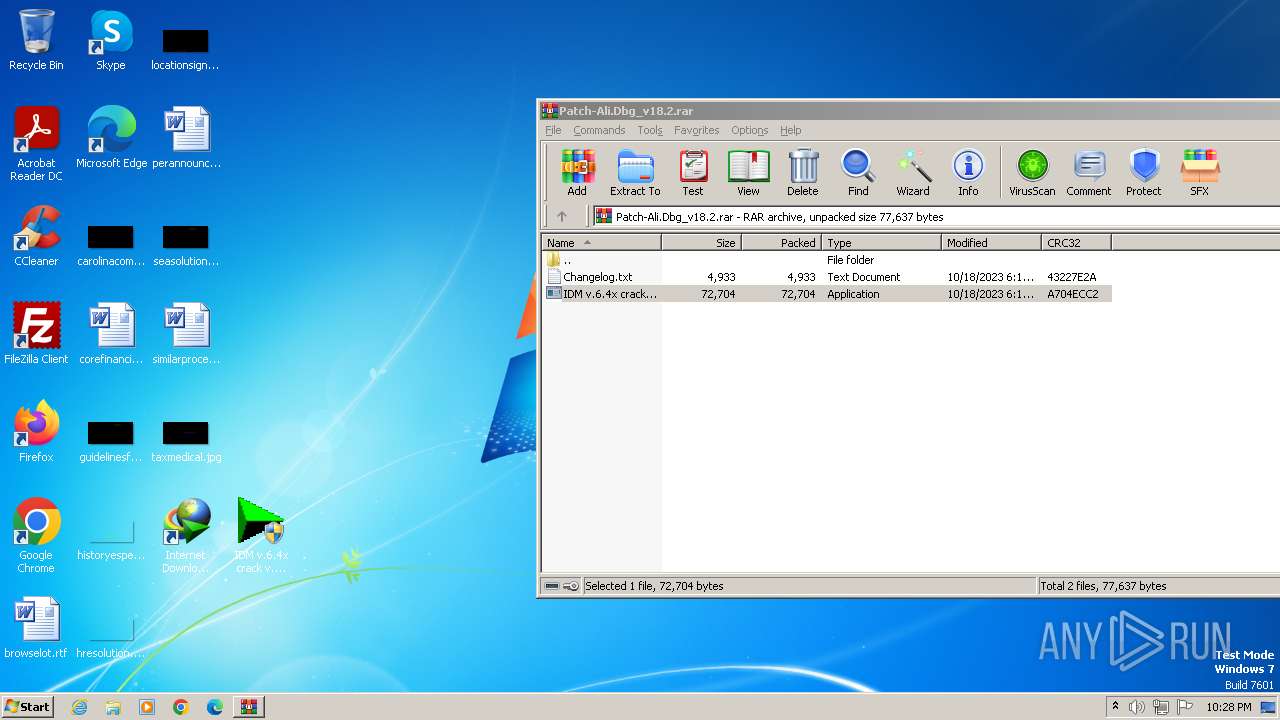
Task: Click the drive icons in WinRAR status bar
Action: tap(561, 586)
